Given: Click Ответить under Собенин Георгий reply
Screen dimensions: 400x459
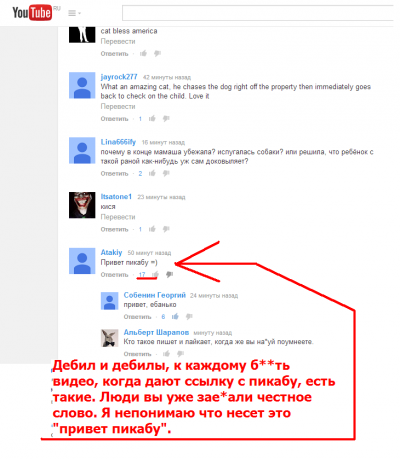Looking at the screenshot, I should 137,317.
